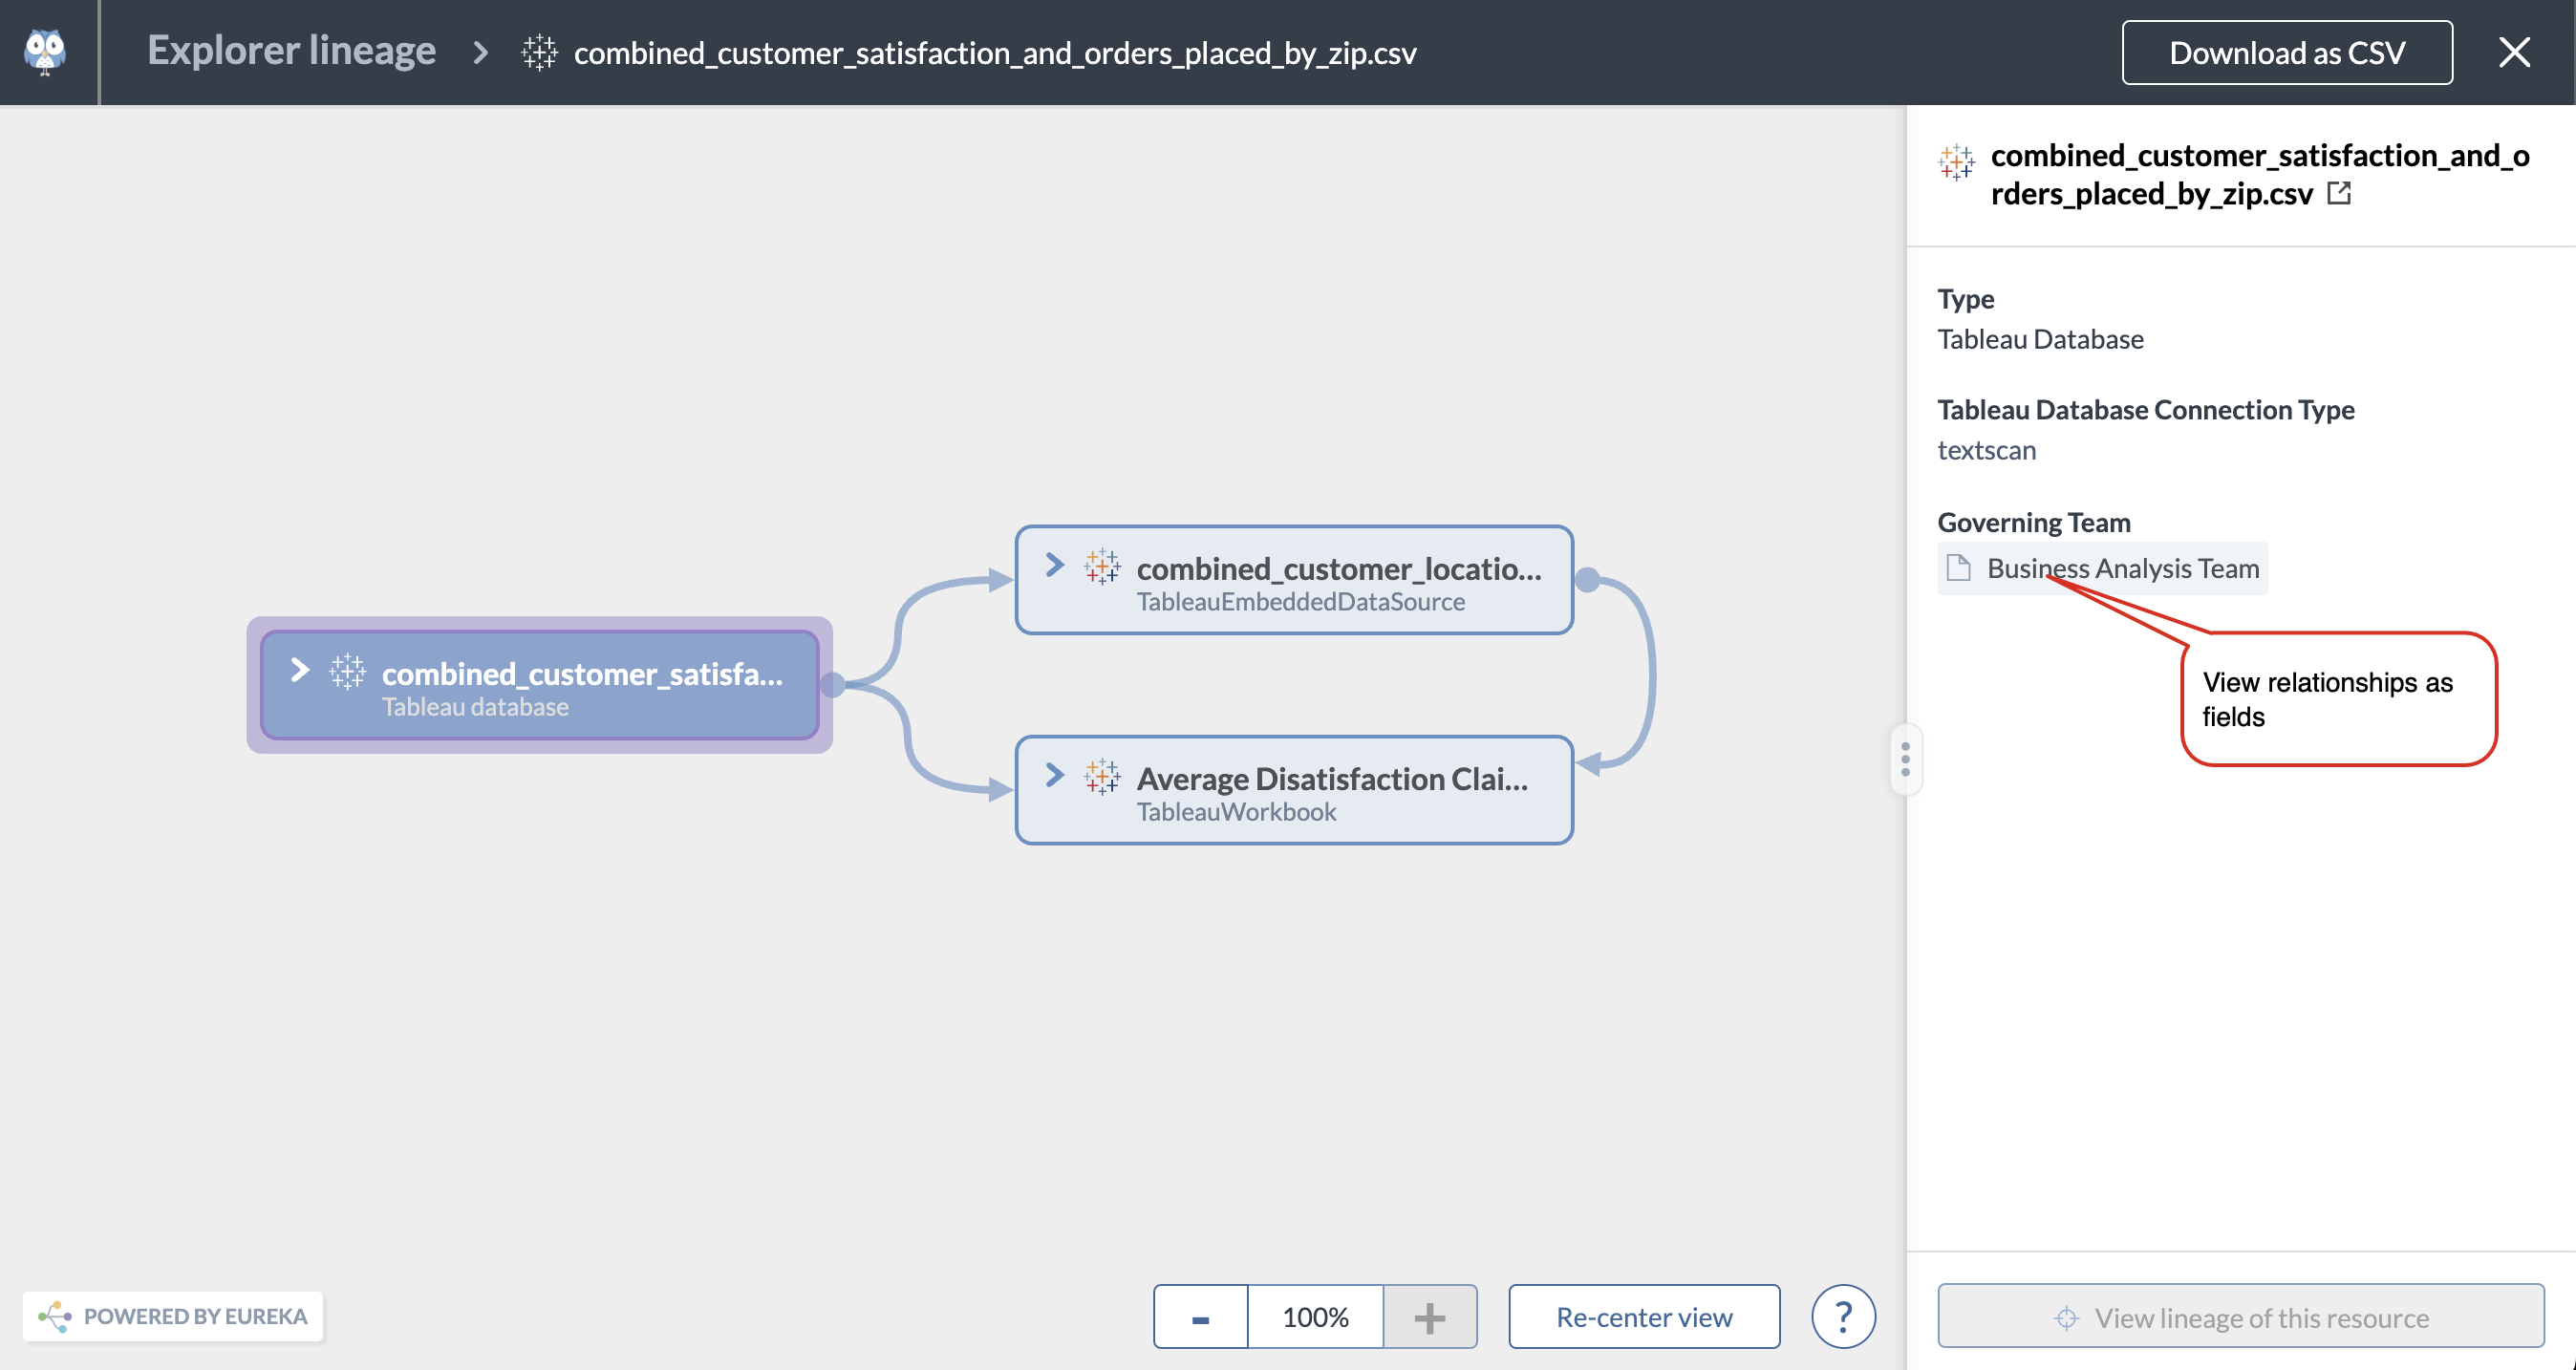Click the output dot on combined_customer_locatio... node

click(x=1587, y=579)
